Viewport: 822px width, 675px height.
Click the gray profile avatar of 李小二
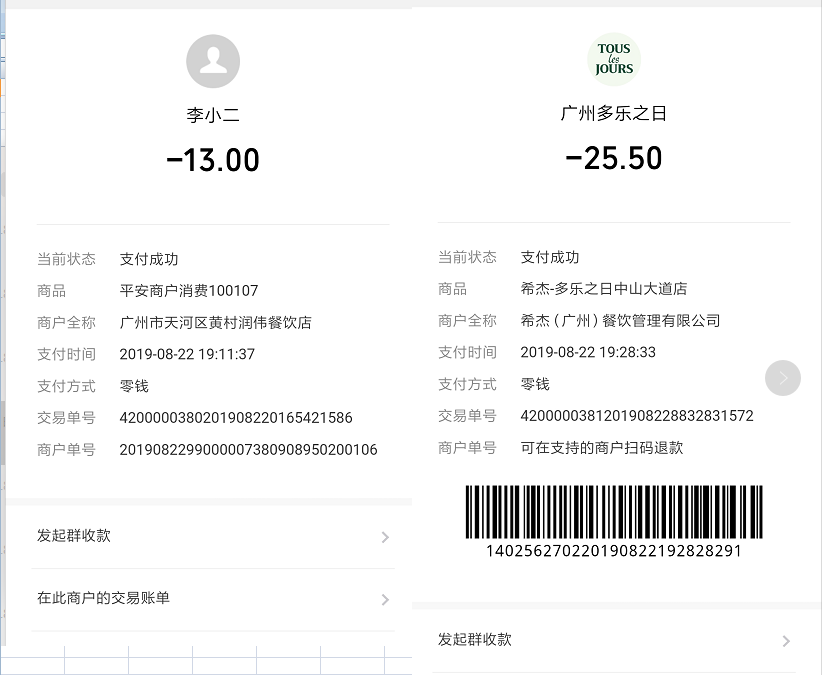(213, 61)
